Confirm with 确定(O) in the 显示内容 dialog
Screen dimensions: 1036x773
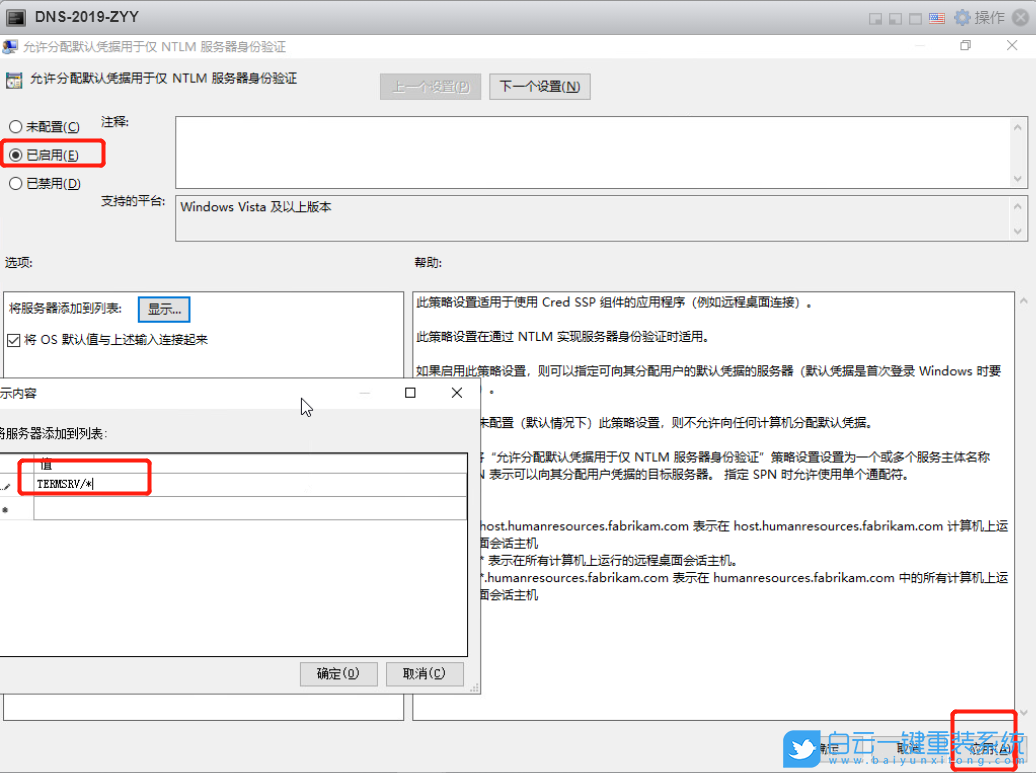click(x=338, y=673)
